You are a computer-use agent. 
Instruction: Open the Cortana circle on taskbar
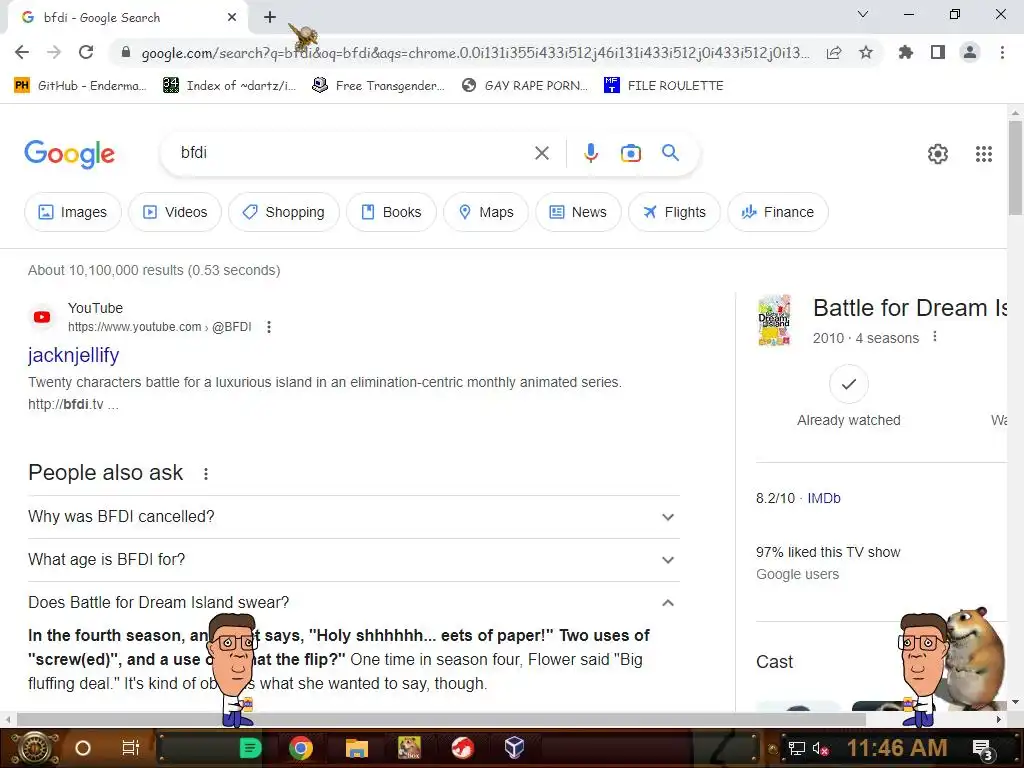tap(83, 748)
